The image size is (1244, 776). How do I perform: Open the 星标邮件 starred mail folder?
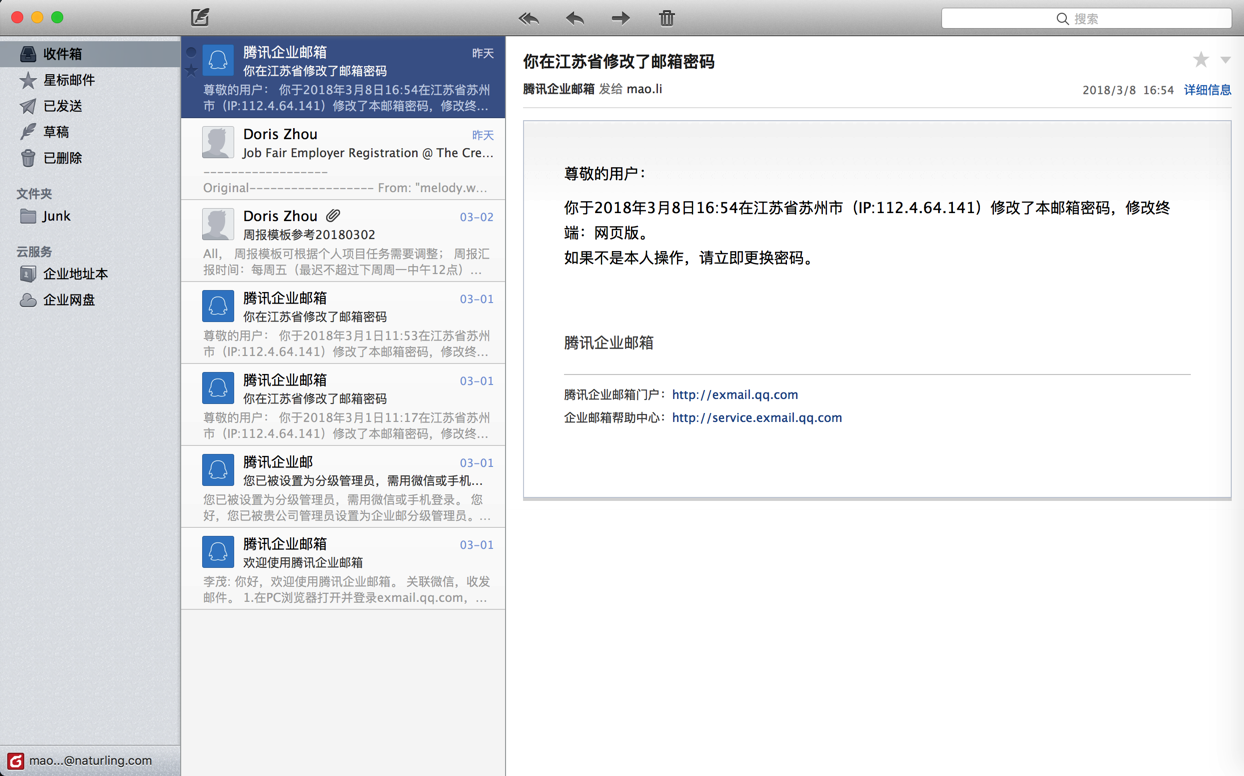(x=90, y=80)
